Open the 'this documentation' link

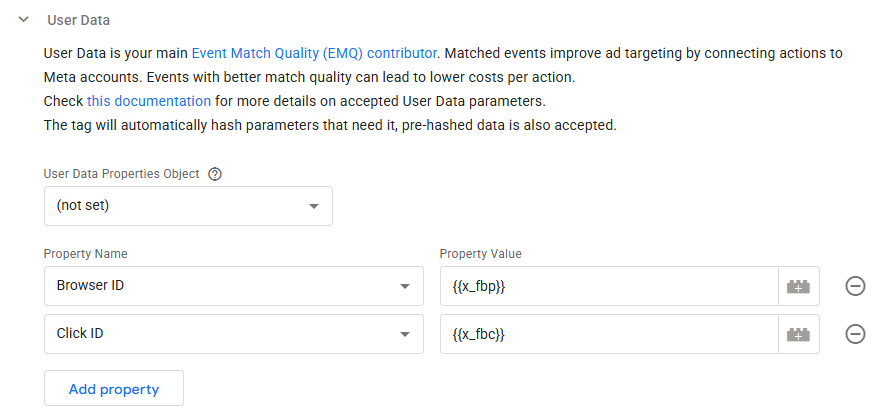[149, 101]
